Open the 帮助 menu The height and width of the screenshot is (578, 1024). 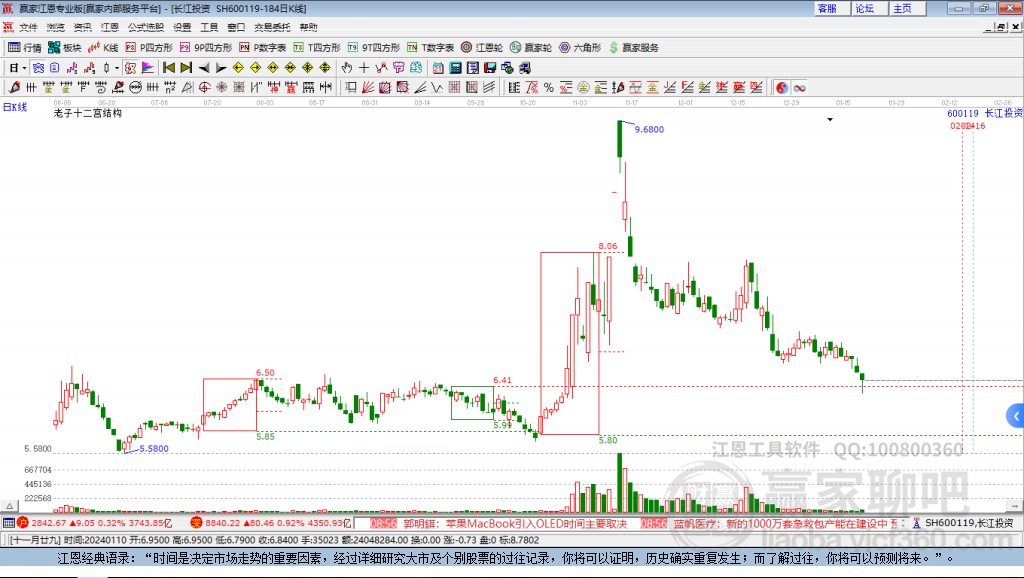pyautogui.click(x=308, y=27)
